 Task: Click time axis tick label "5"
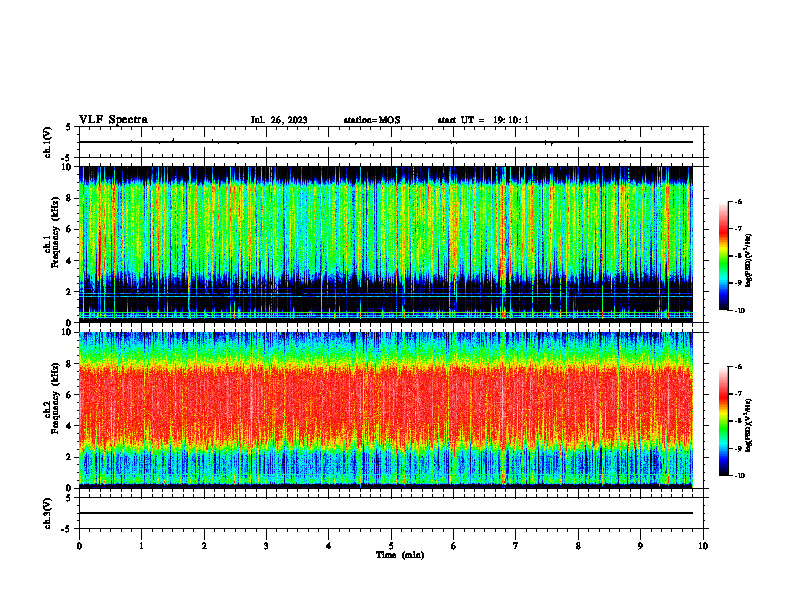pyautogui.click(x=391, y=546)
